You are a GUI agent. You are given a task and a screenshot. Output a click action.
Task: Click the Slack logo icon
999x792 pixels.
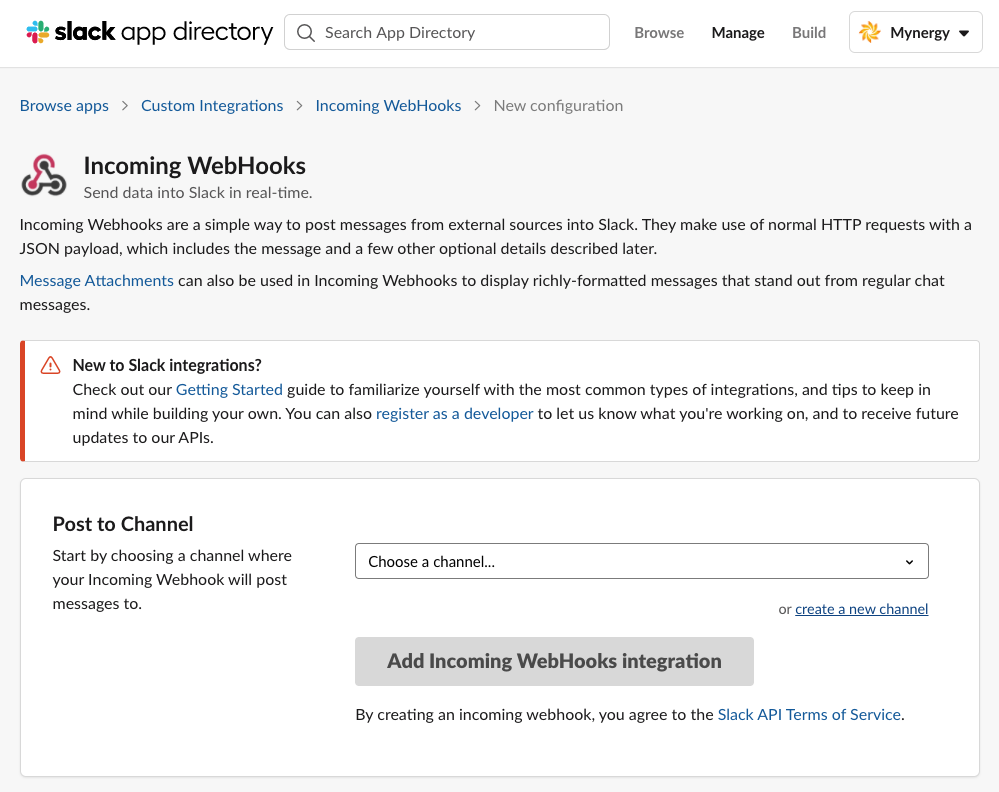[x=37, y=32]
